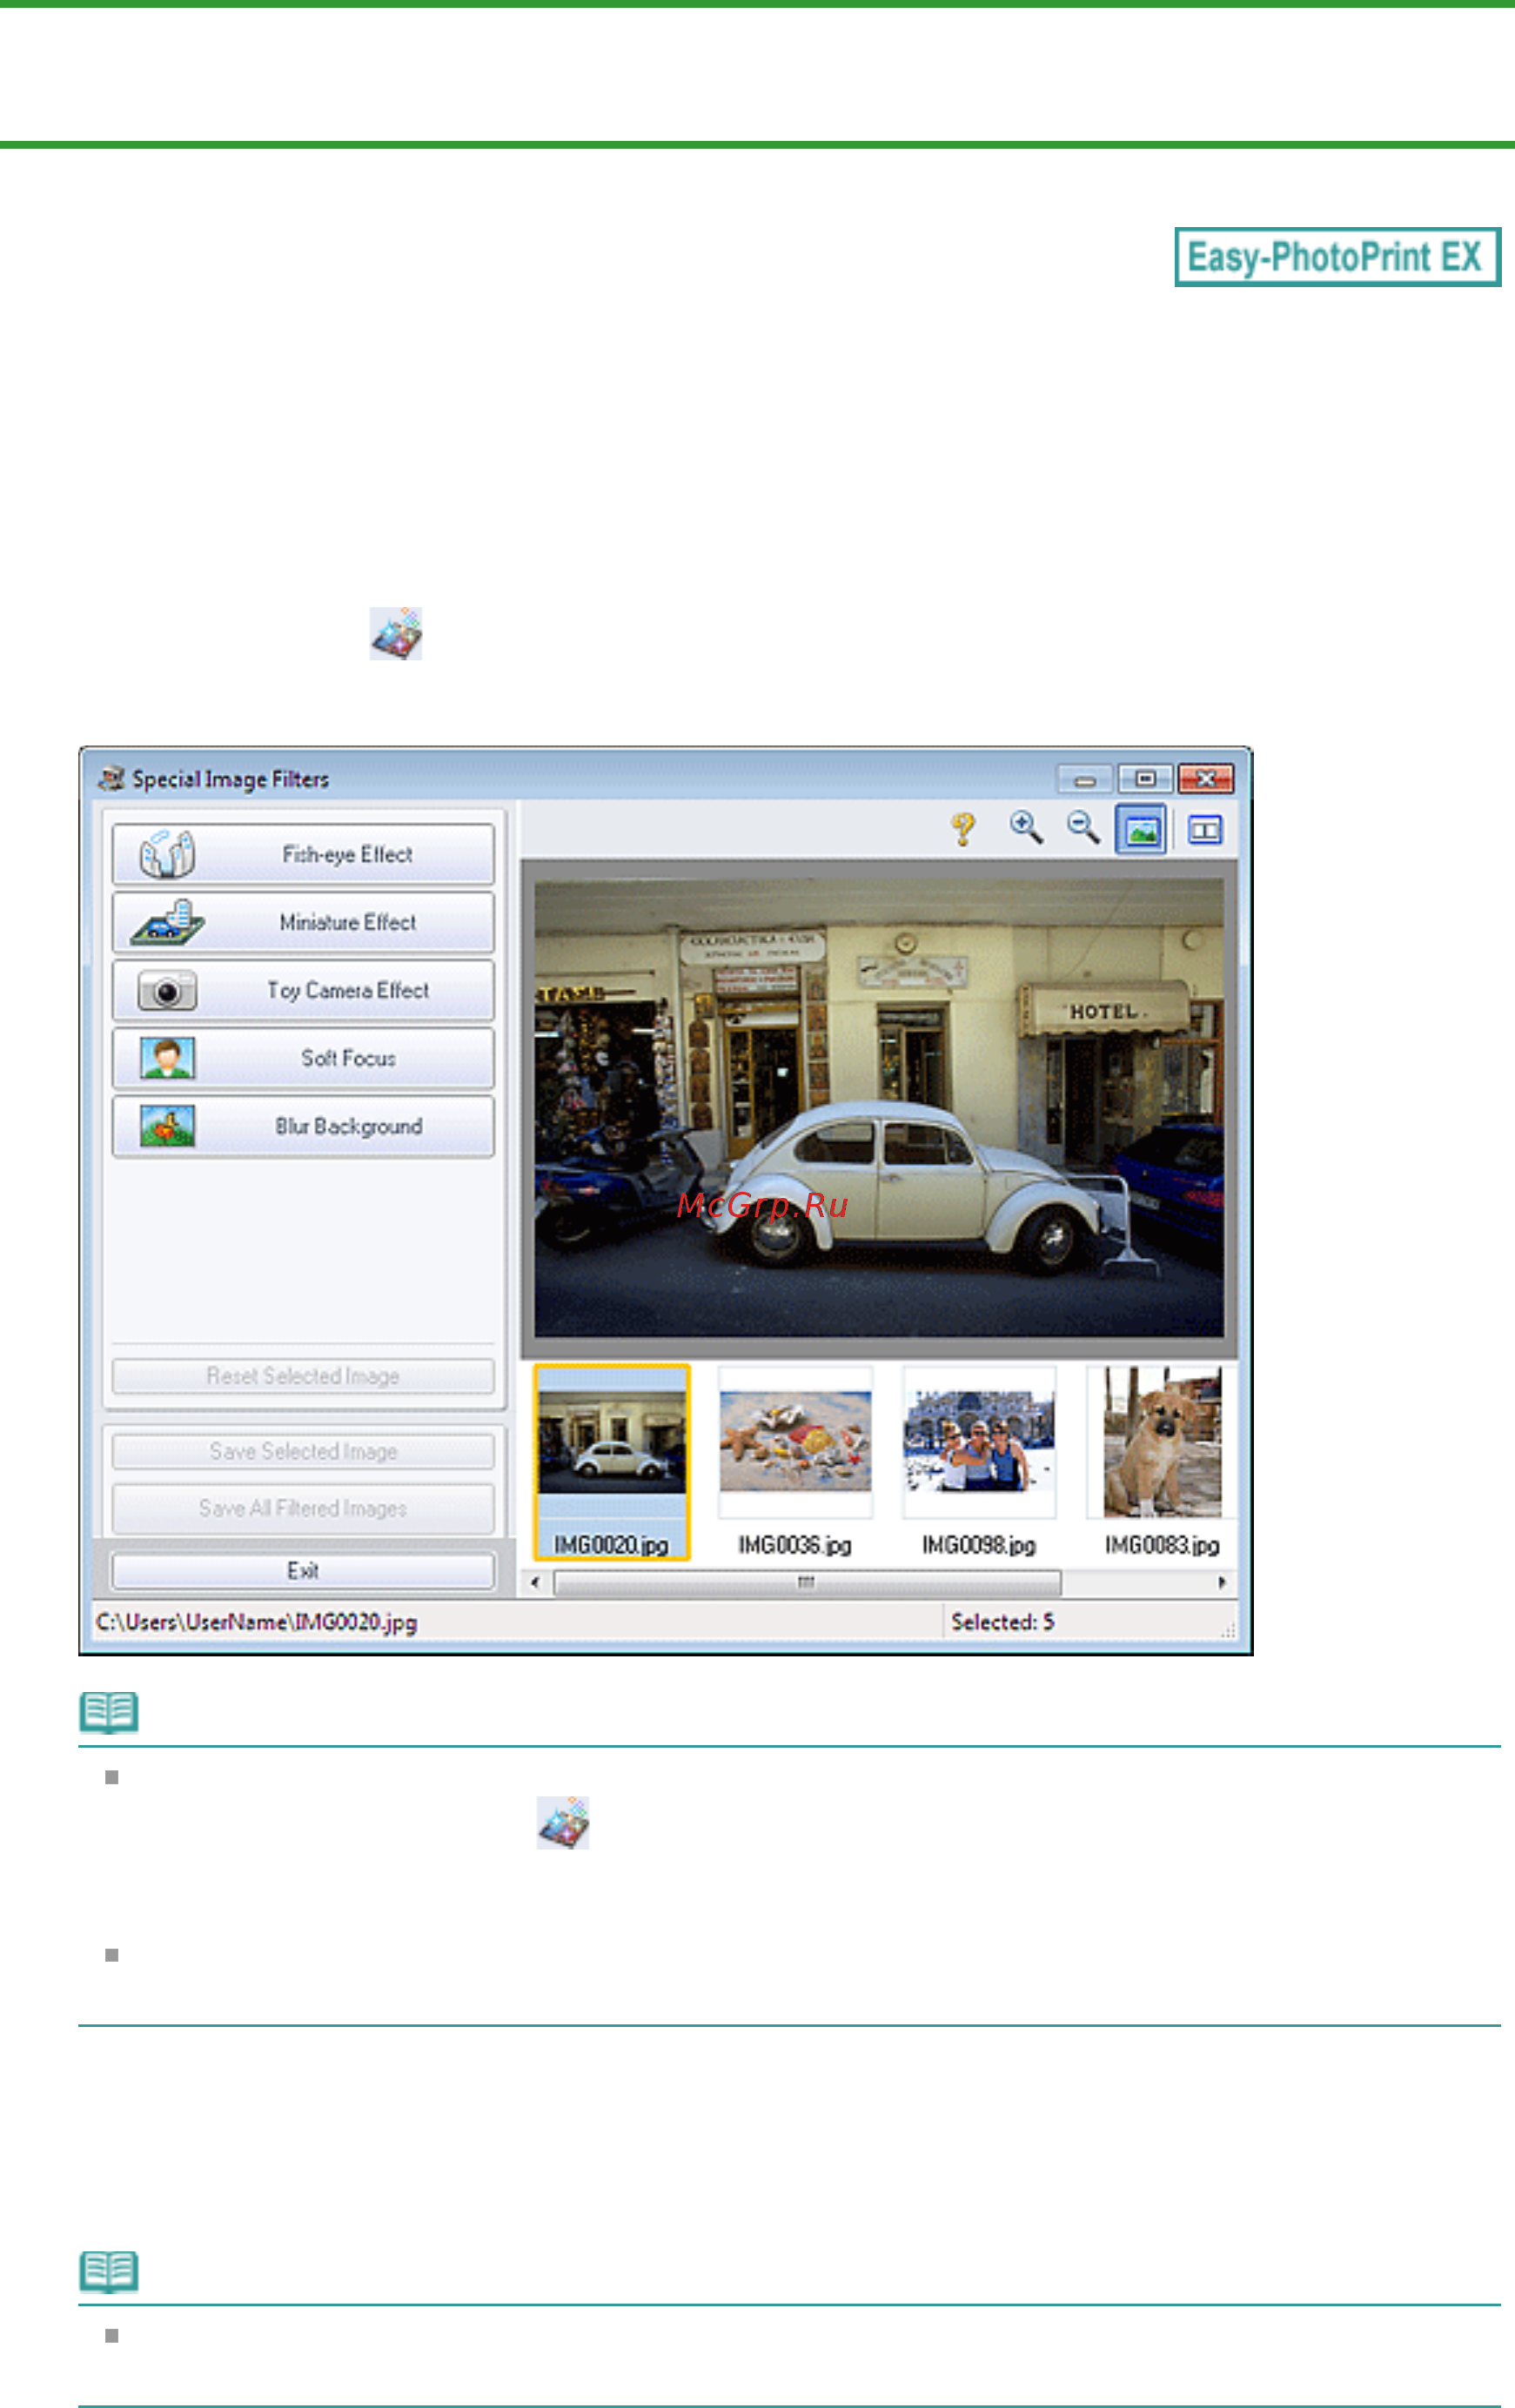Click the Fish-eye Effect button
Screen dimensions: 1515x2408
click(303, 854)
